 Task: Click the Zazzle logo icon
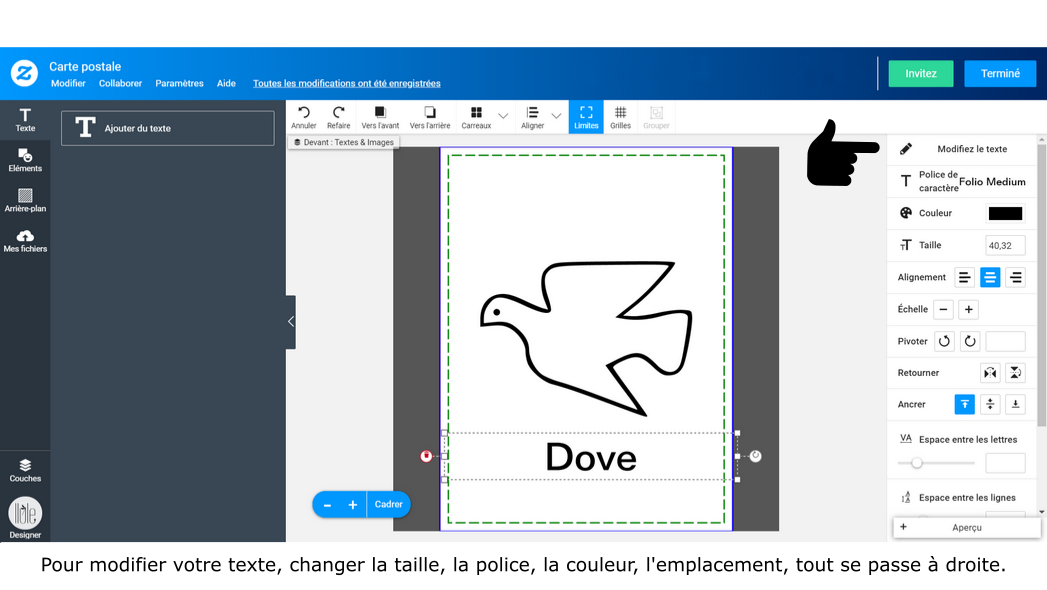pos(24,73)
